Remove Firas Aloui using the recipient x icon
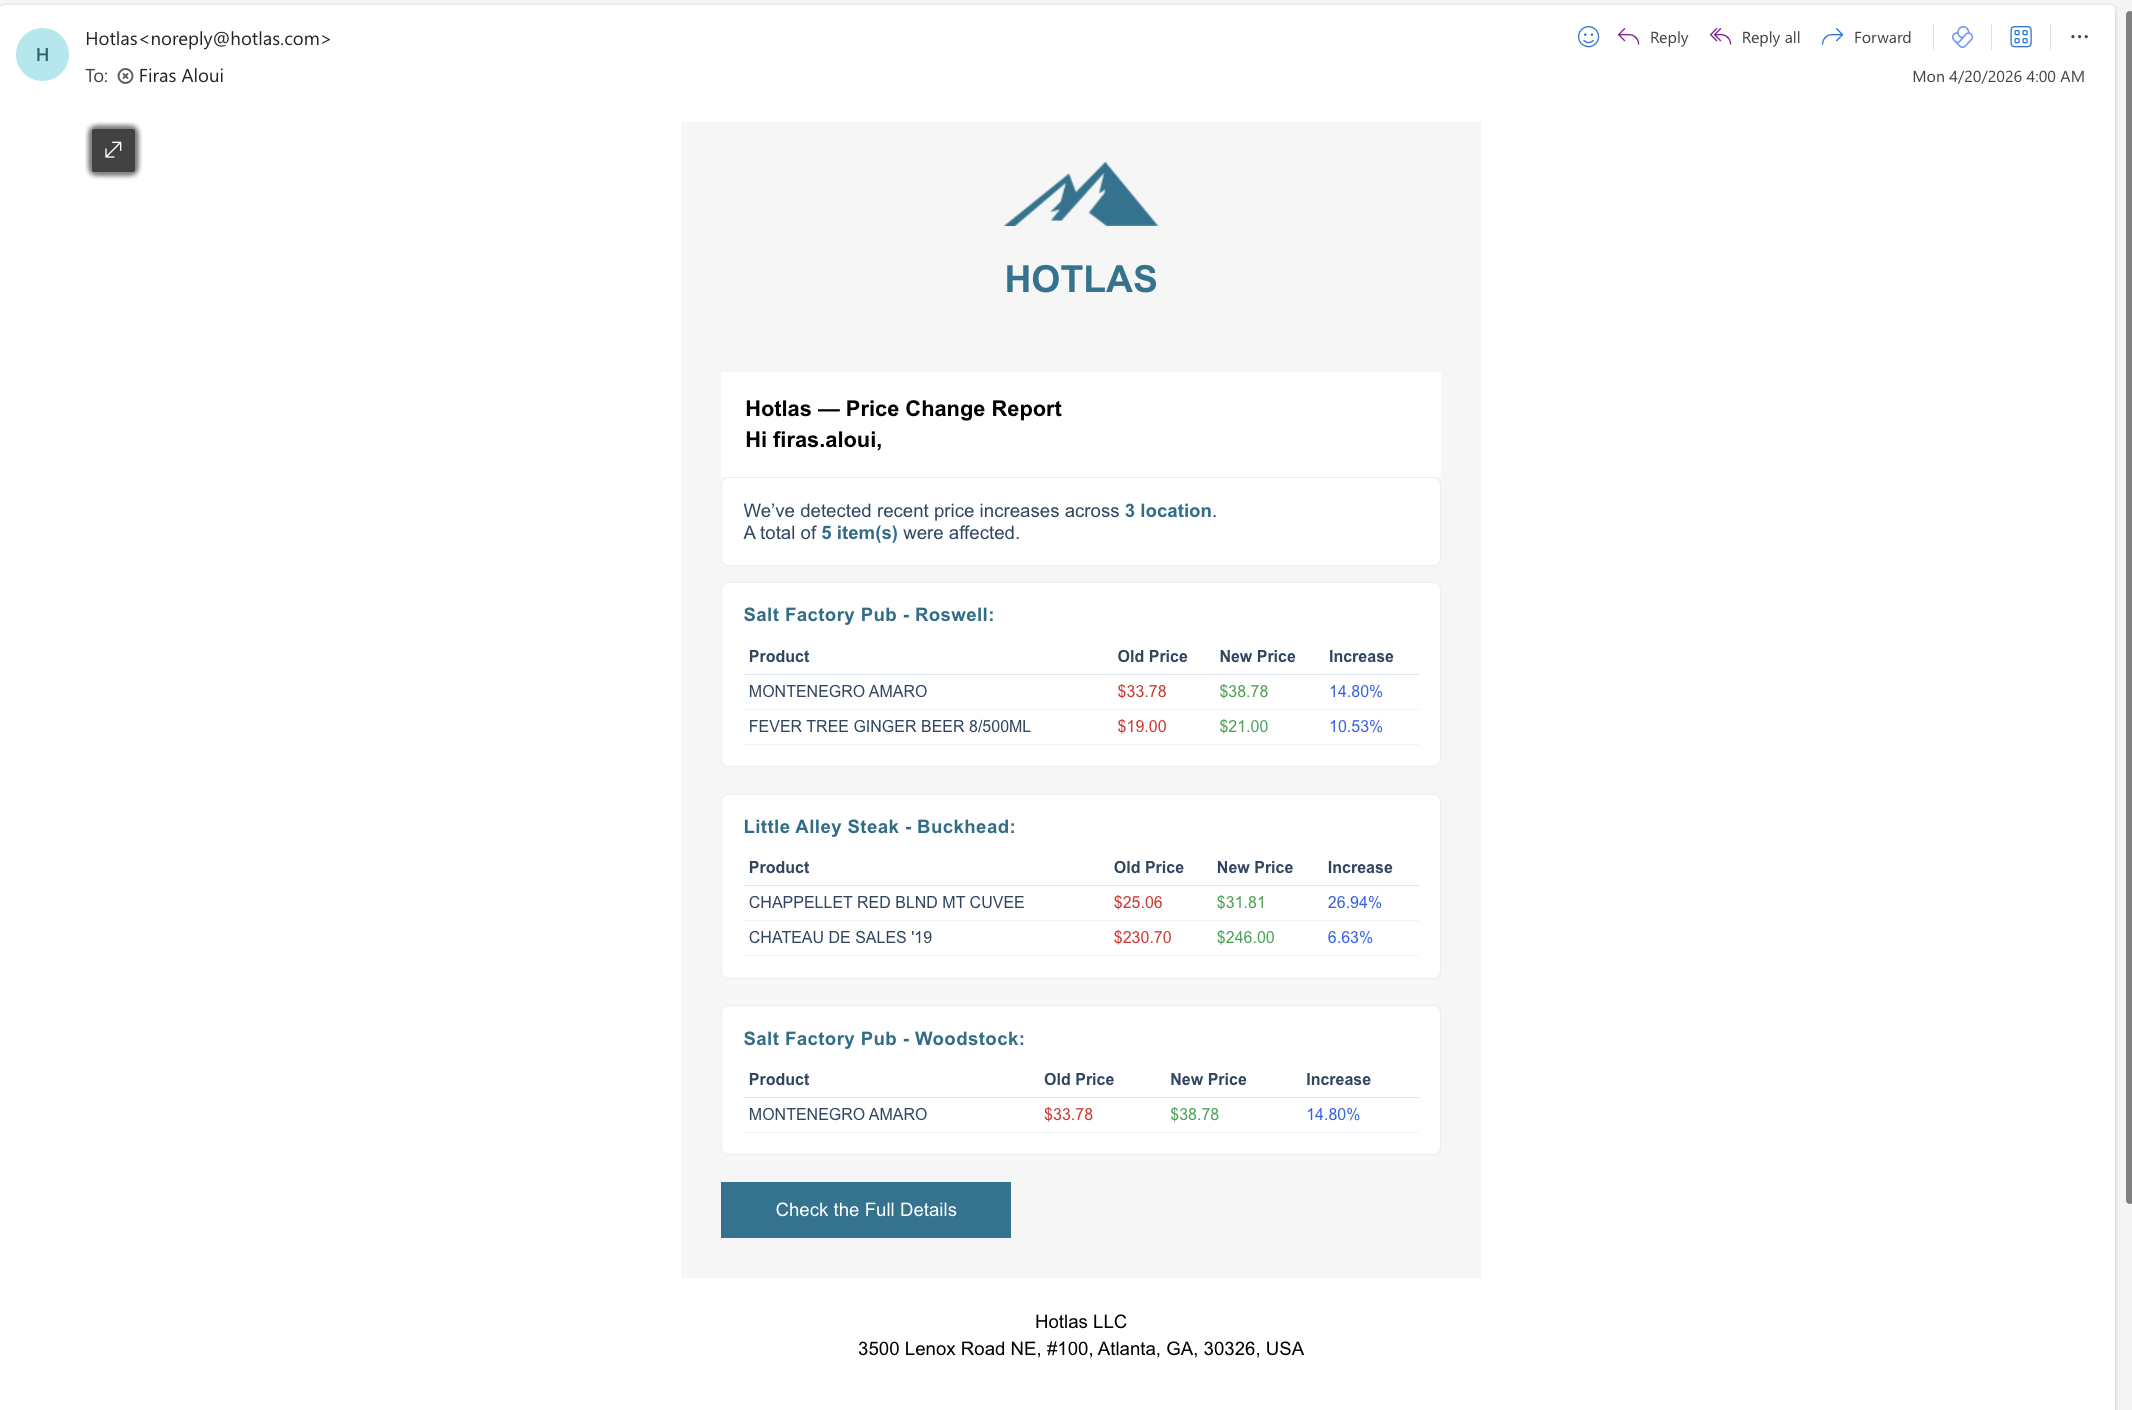 tap(125, 75)
